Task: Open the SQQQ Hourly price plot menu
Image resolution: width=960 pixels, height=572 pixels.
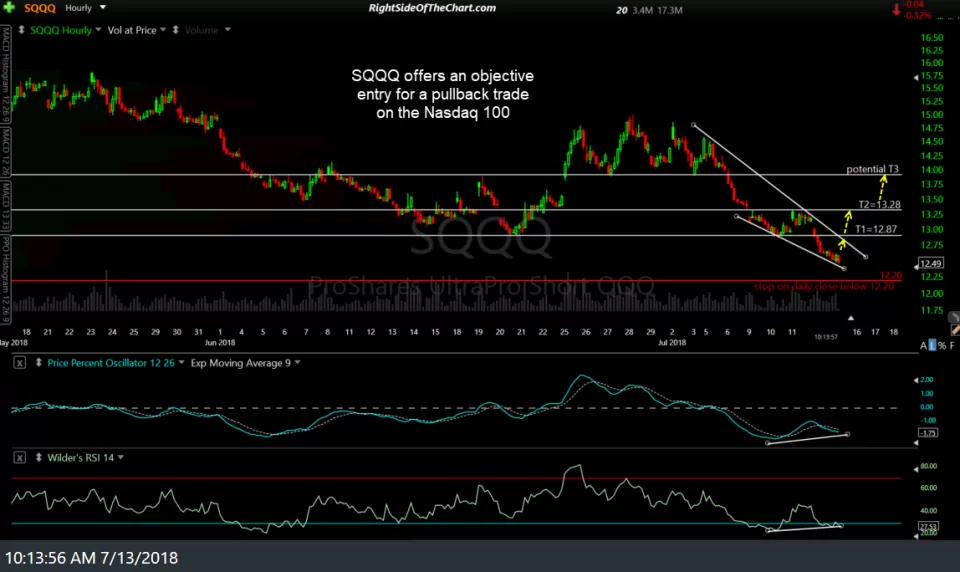Action: [98, 29]
